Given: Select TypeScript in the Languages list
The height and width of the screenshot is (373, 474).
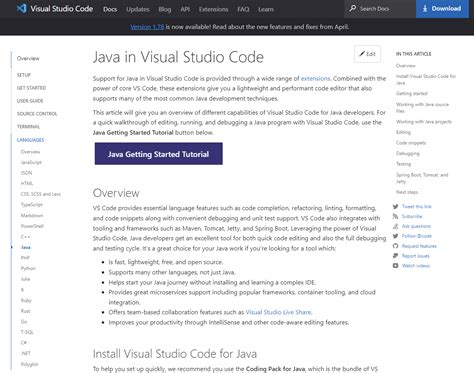Looking at the screenshot, I should [32, 205].
